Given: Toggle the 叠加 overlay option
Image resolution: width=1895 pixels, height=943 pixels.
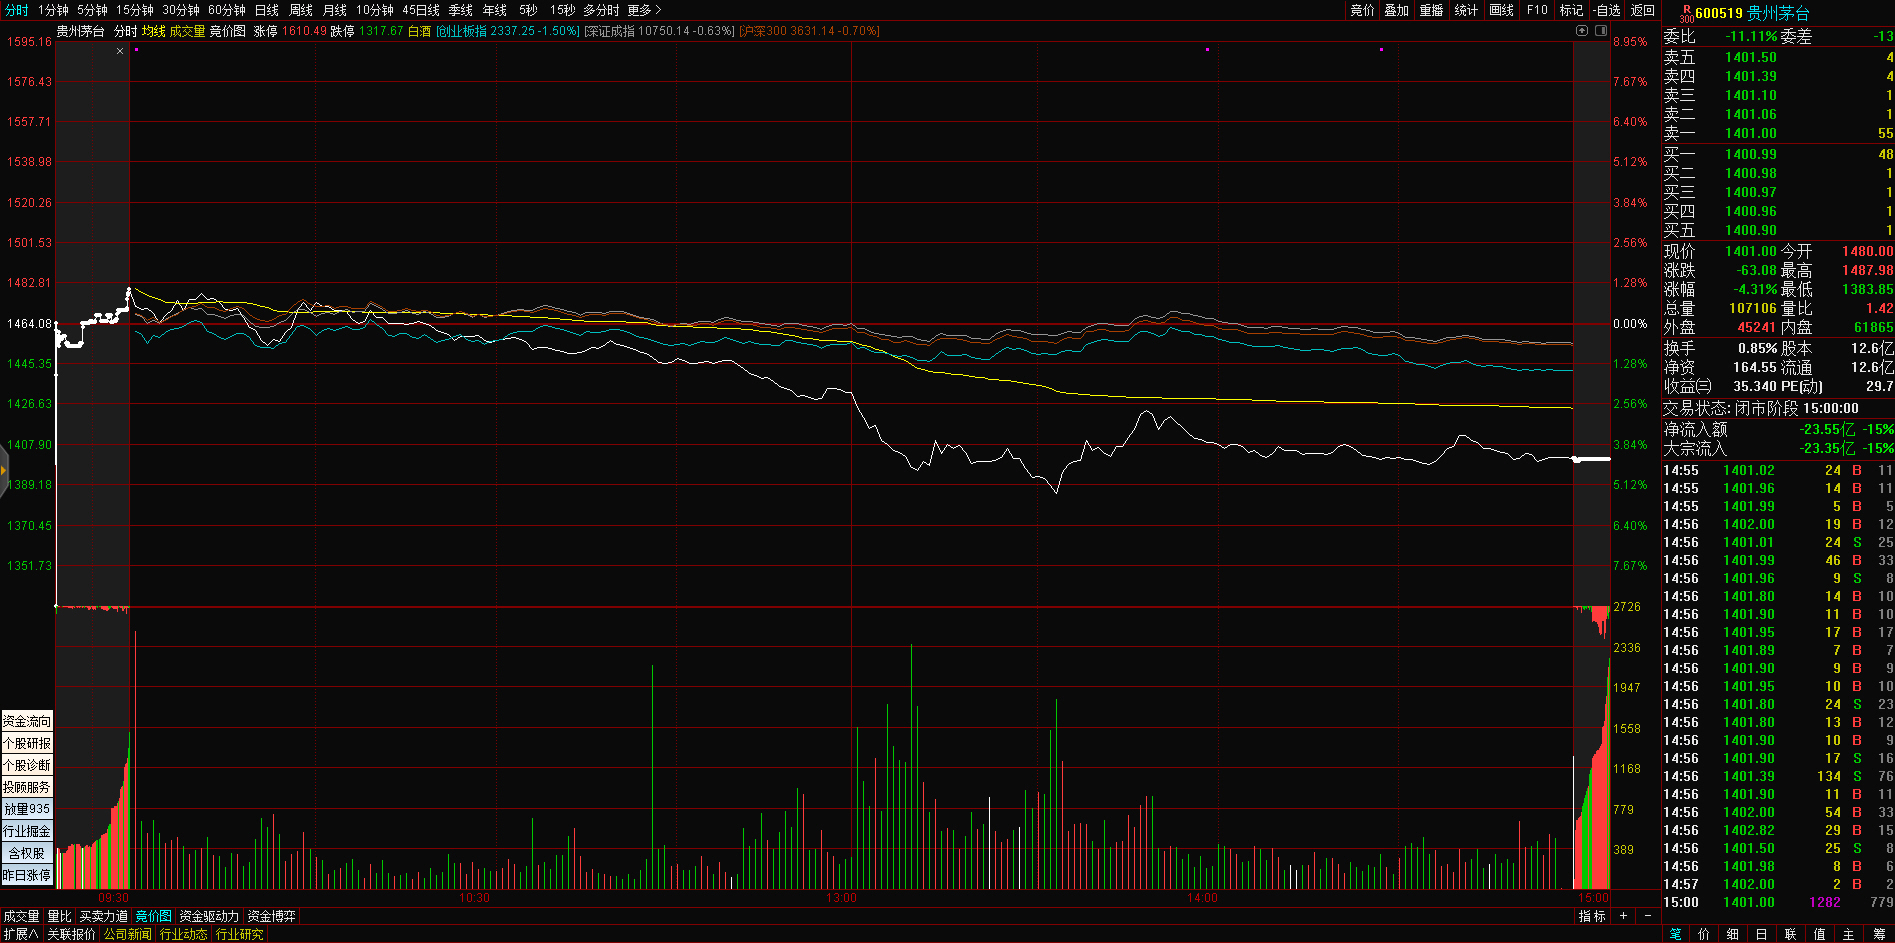Looking at the screenshot, I should click(x=1396, y=10).
